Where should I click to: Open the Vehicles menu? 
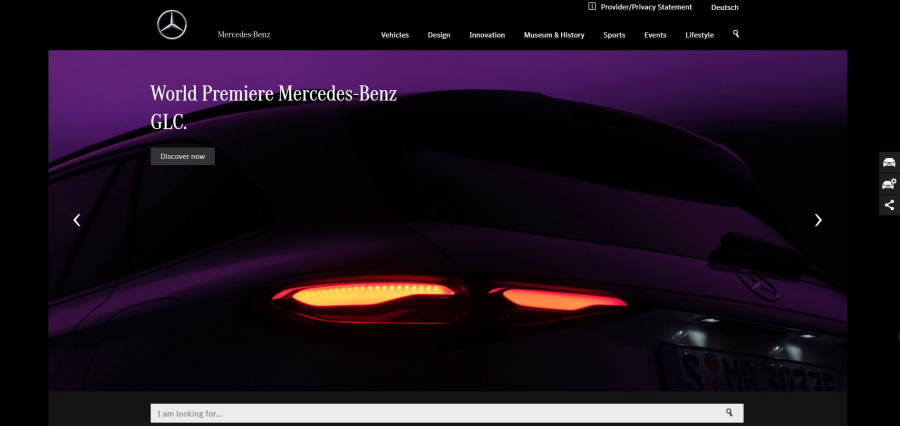(x=395, y=35)
